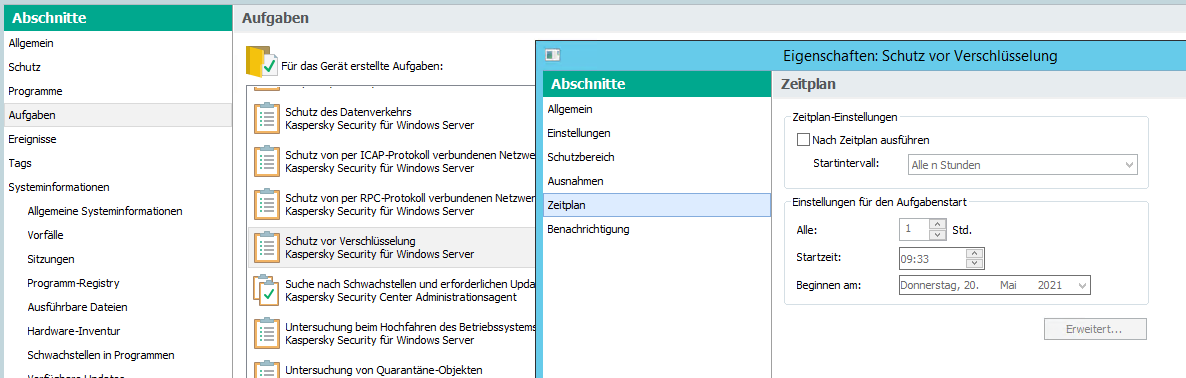Click the Schutz vor Verschlüsselung task icon
The image size is (1186, 378).
tap(266, 246)
